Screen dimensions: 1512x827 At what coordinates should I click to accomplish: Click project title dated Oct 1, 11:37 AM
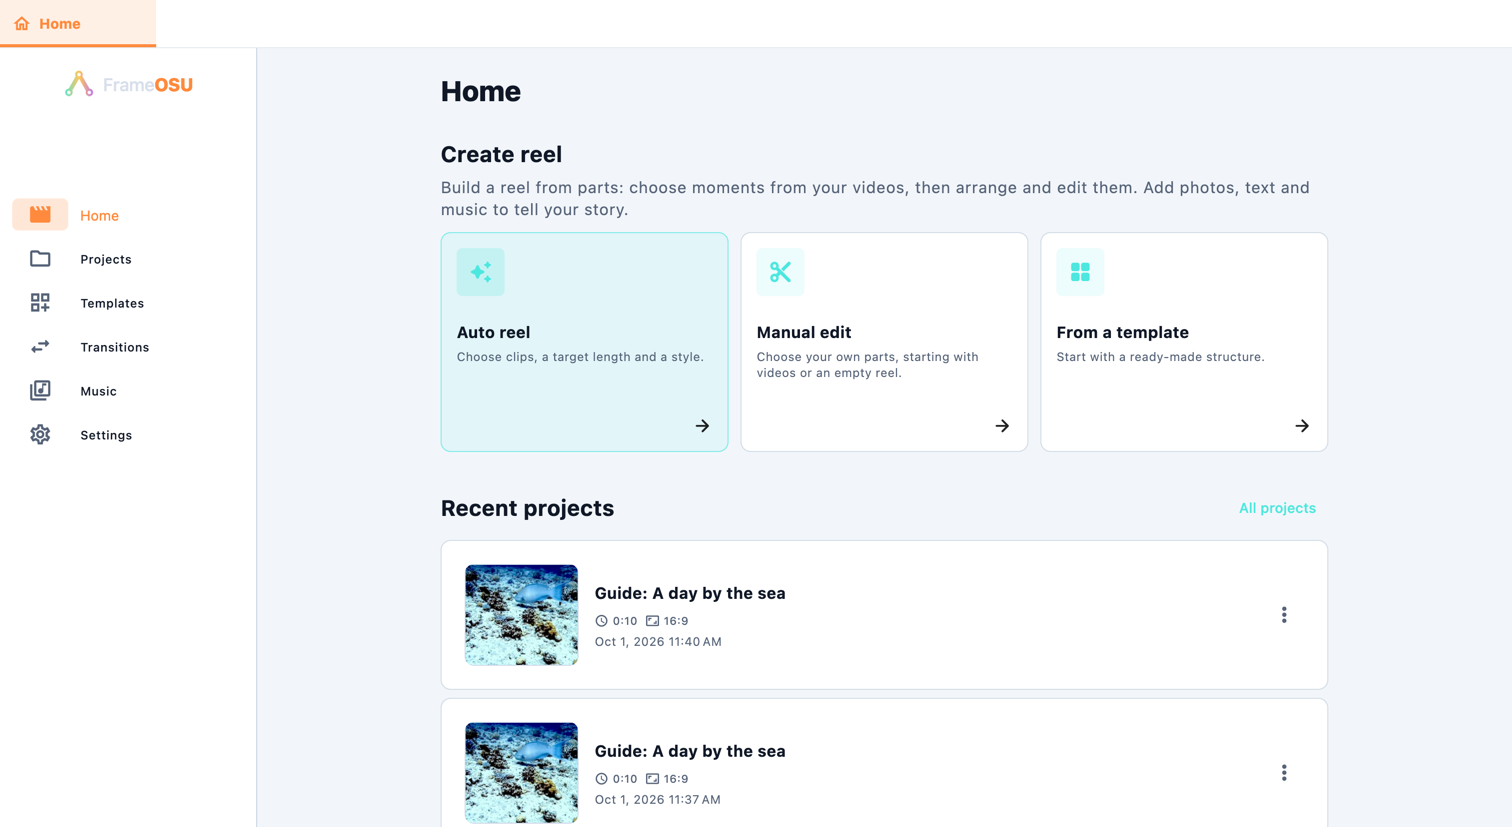690,751
